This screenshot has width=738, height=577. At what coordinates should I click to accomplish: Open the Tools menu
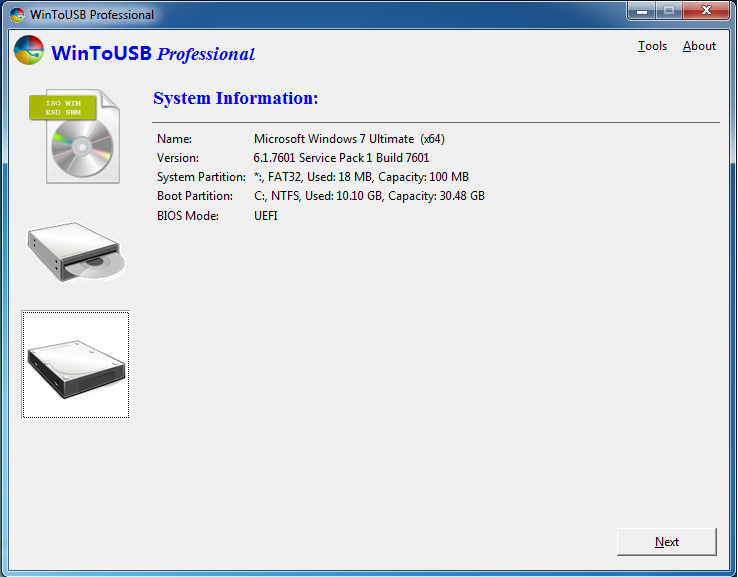(x=652, y=46)
